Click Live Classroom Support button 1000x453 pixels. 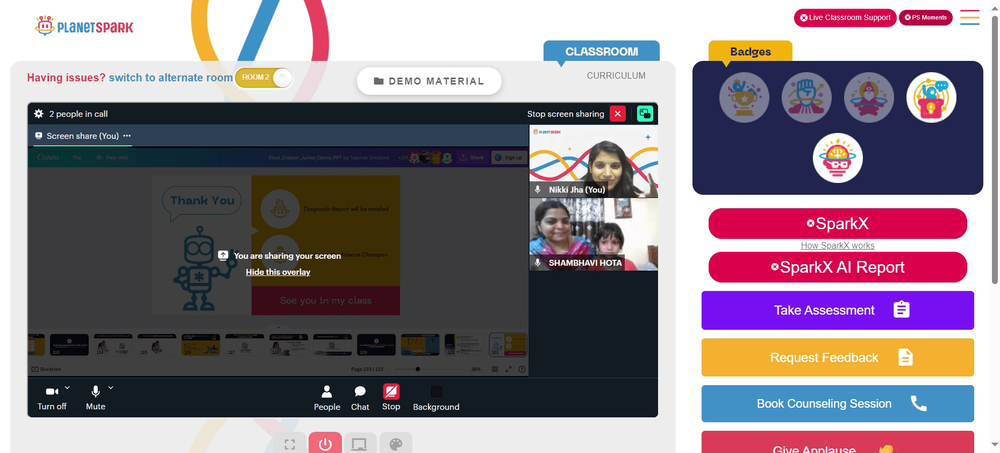coord(845,18)
